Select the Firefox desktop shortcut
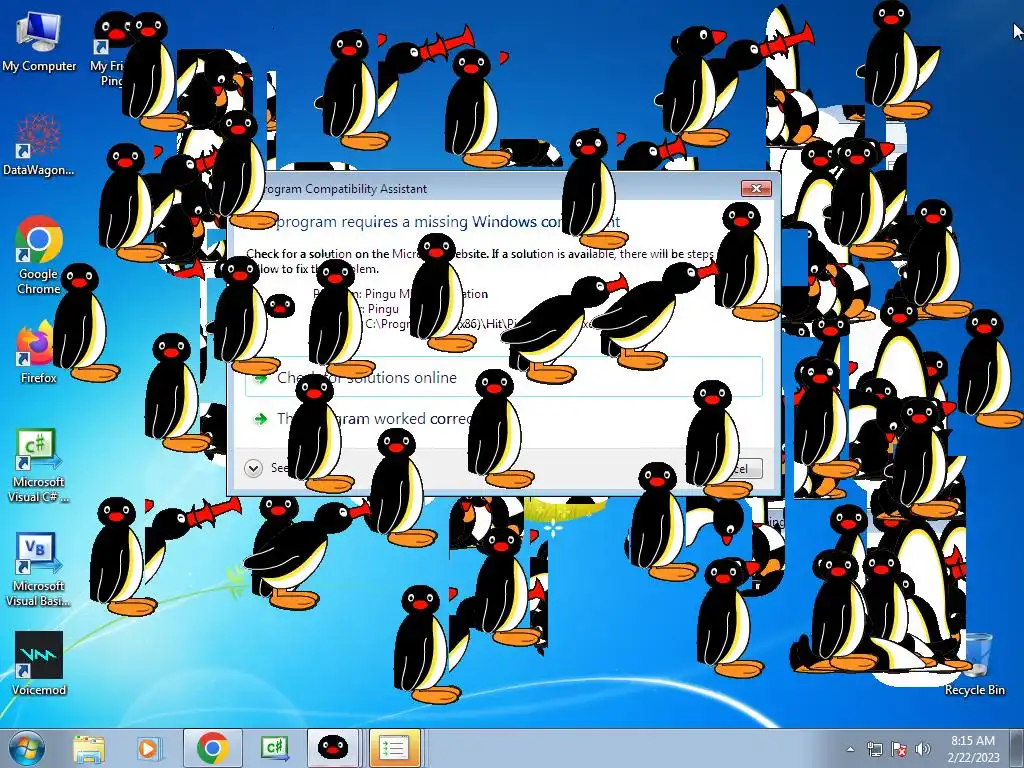The height and width of the screenshot is (768, 1024). [x=37, y=353]
